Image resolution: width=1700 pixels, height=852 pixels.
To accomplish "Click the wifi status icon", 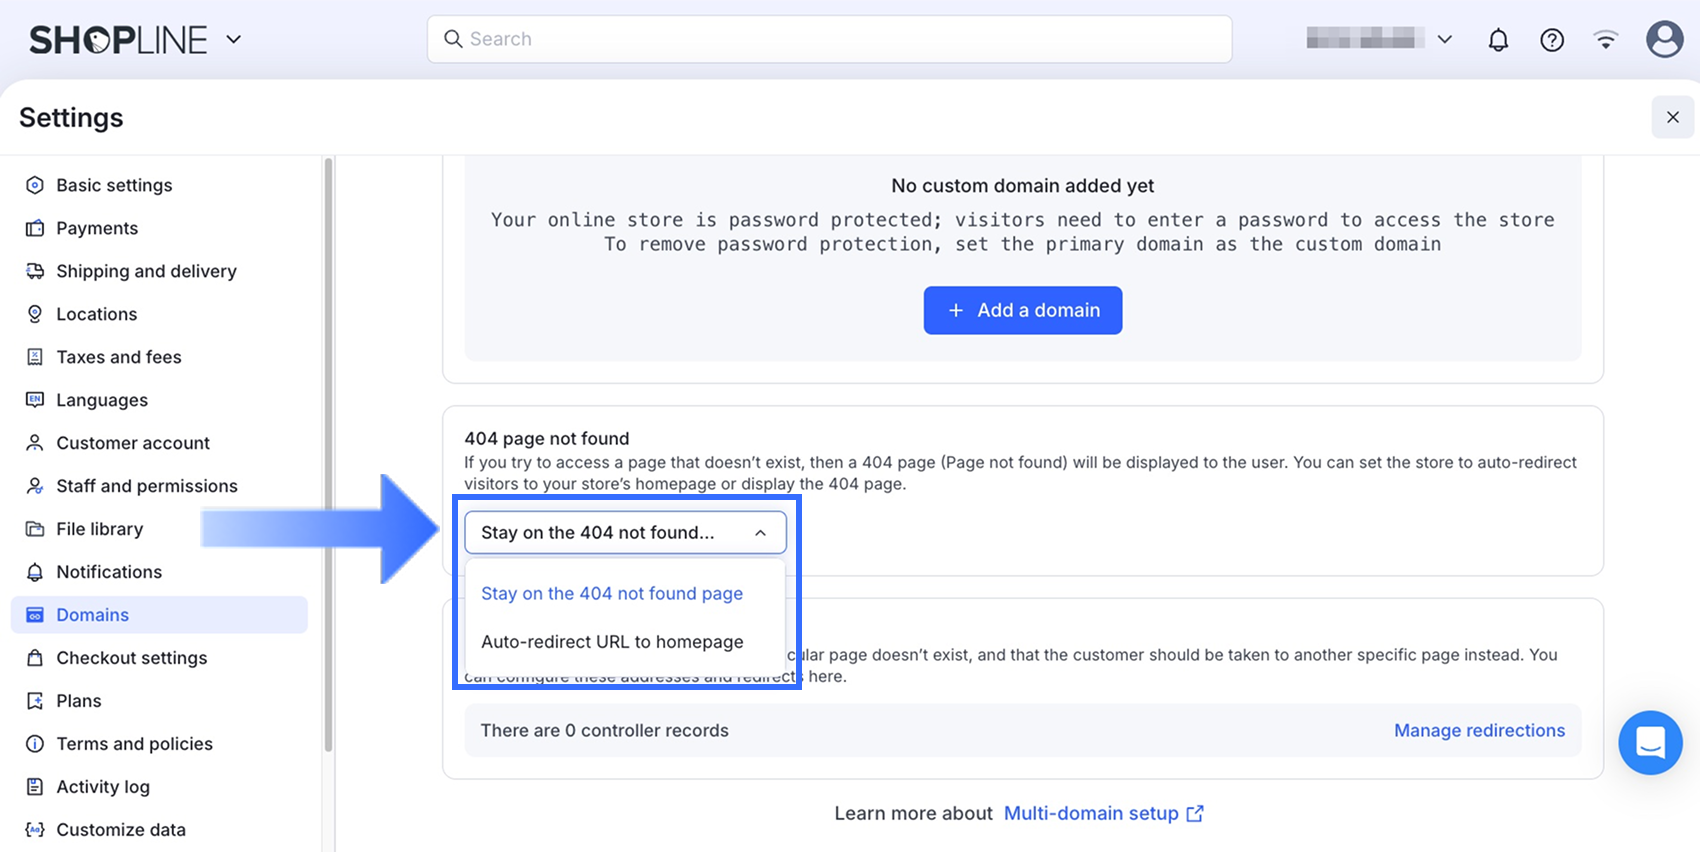I will (1606, 40).
